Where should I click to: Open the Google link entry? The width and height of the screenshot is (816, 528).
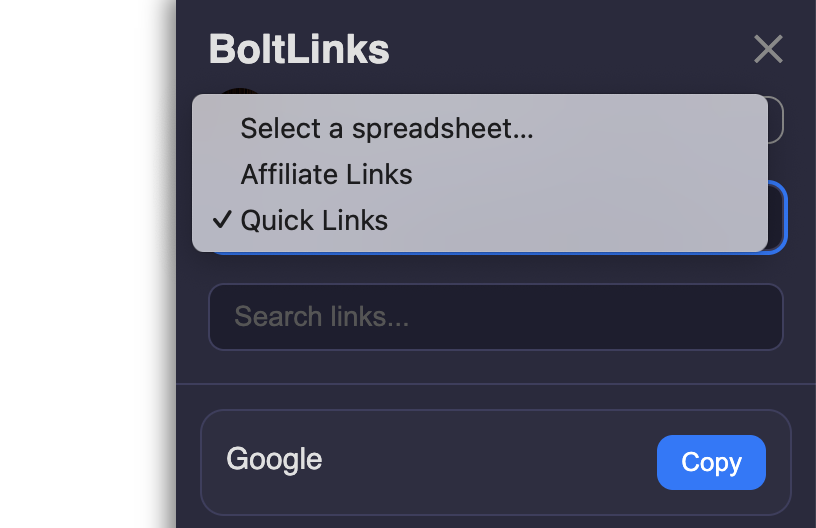point(495,462)
